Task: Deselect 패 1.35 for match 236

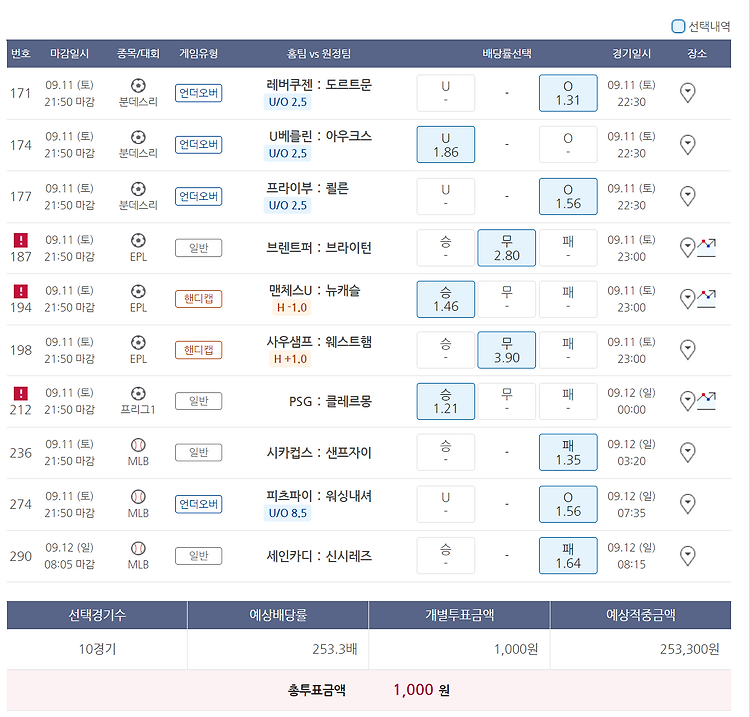Action: point(568,452)
